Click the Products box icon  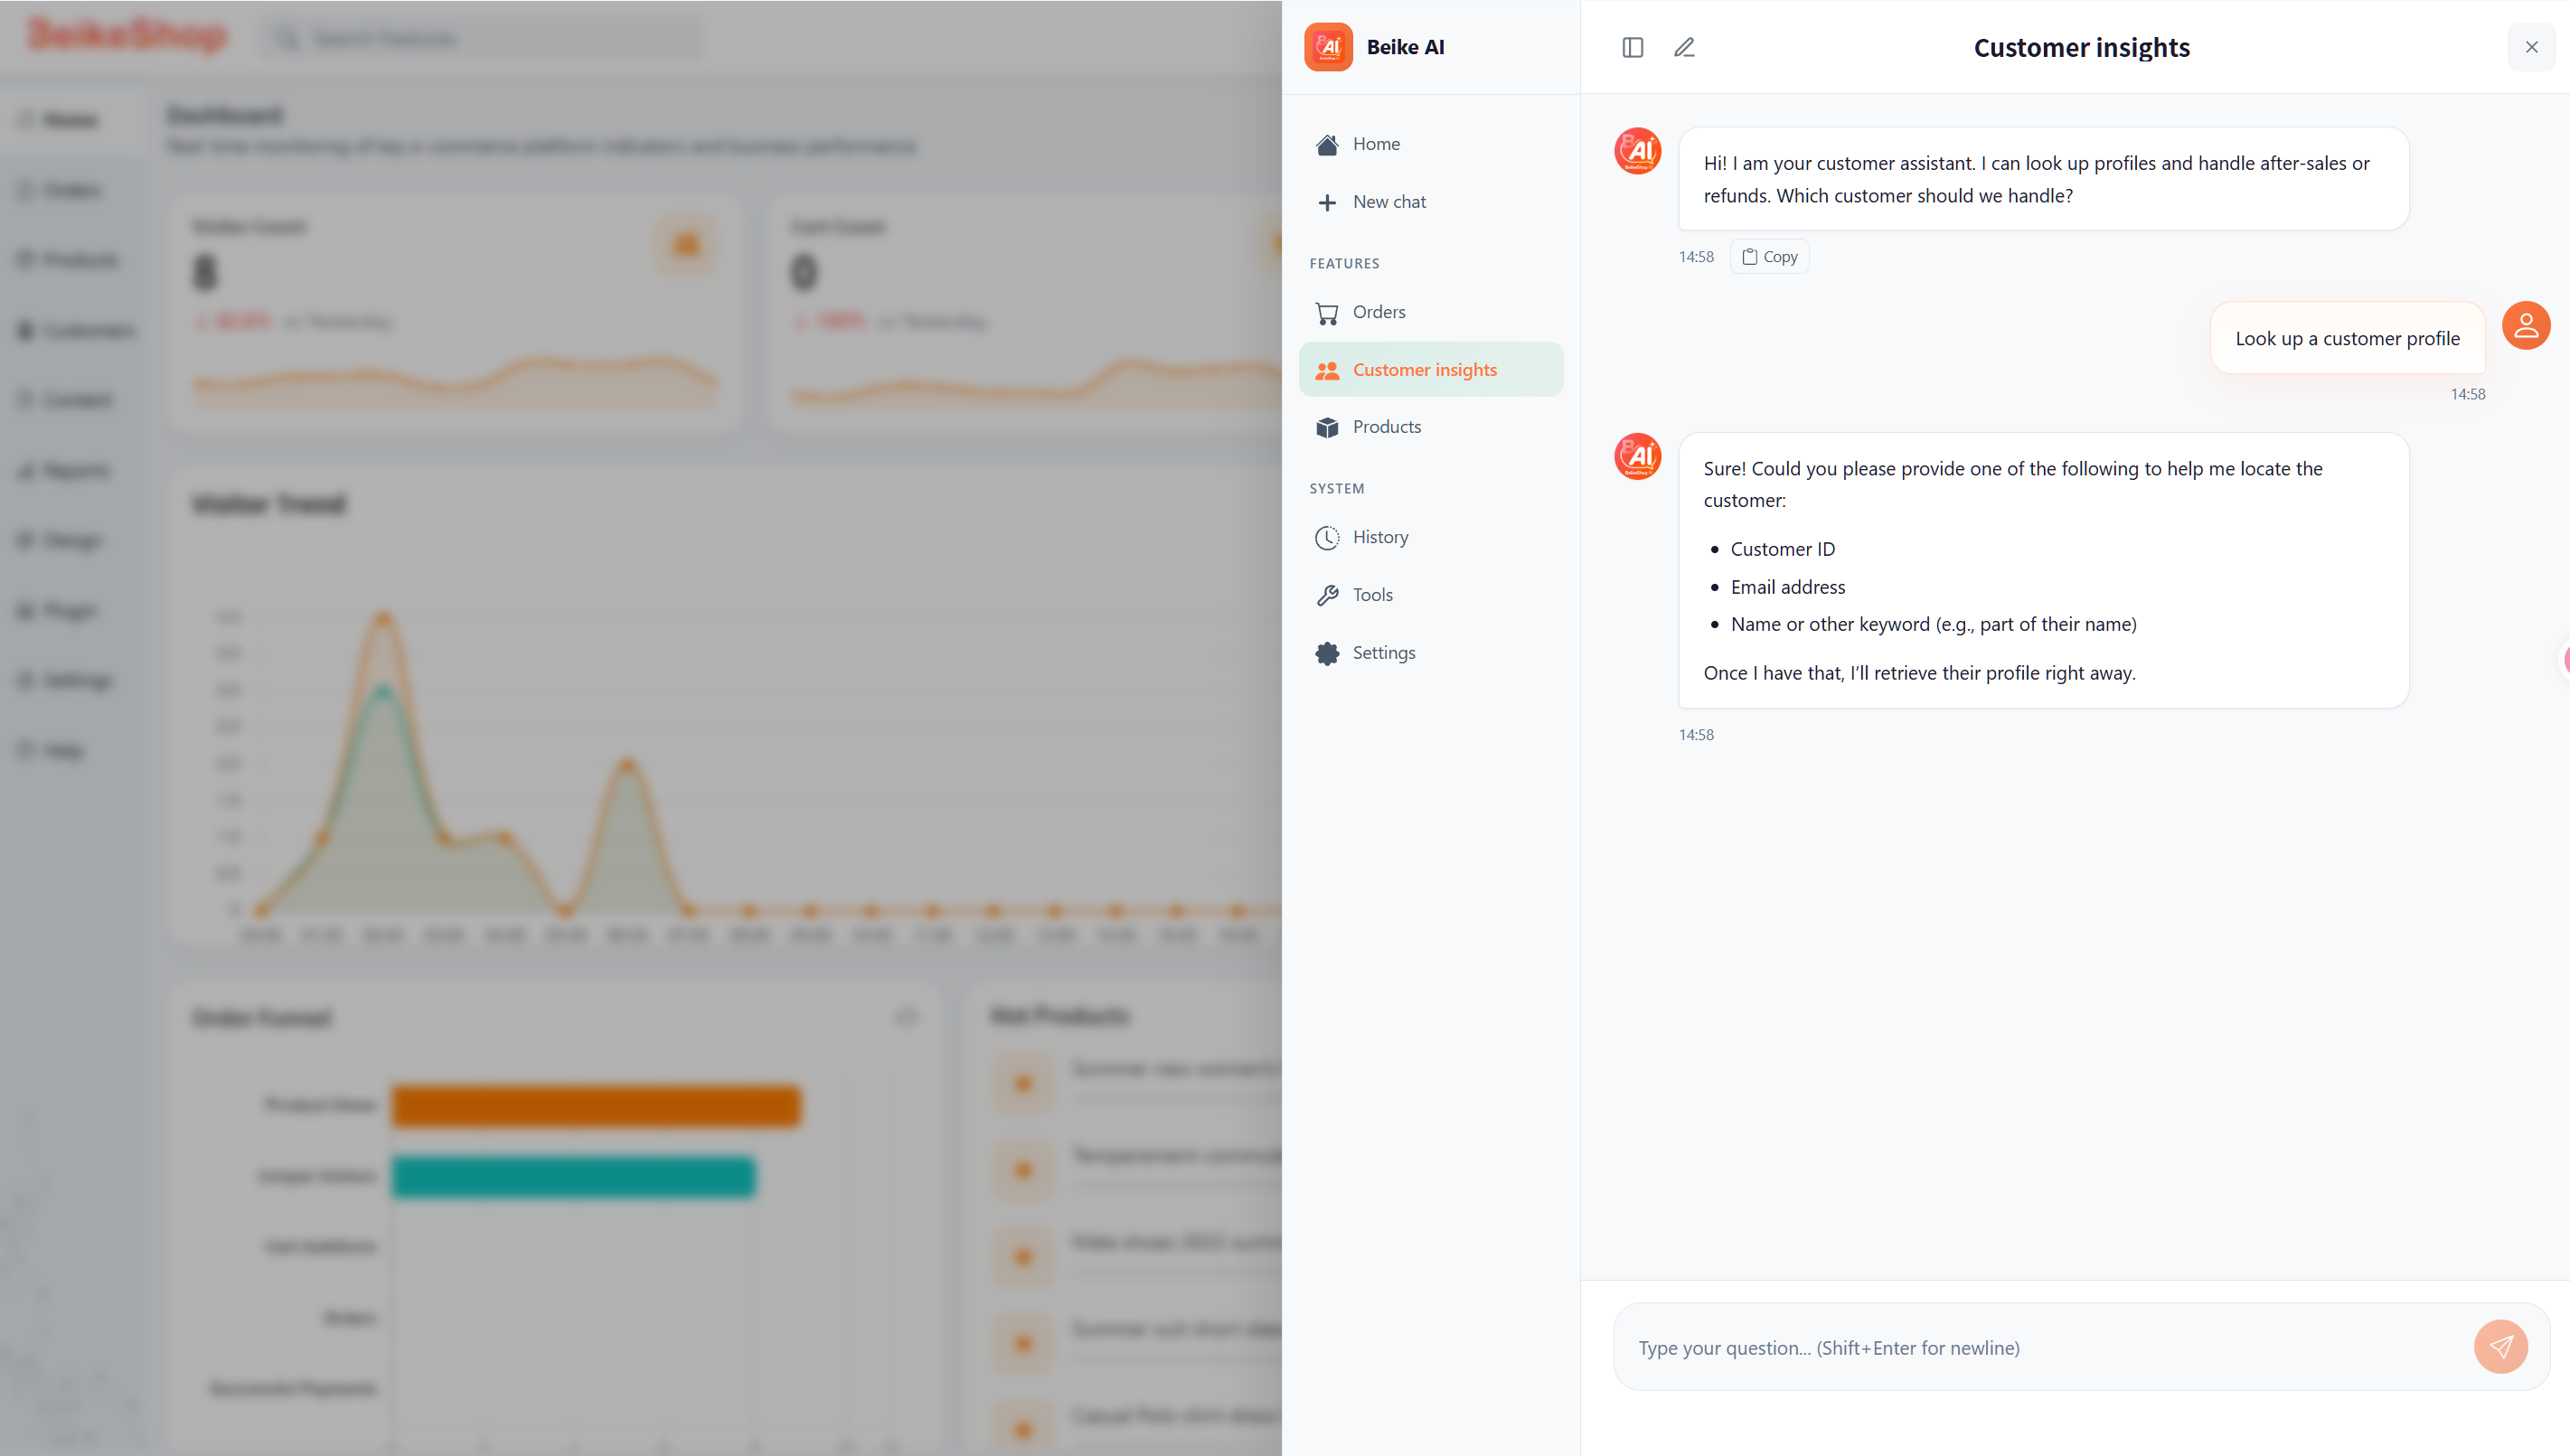1327,428
